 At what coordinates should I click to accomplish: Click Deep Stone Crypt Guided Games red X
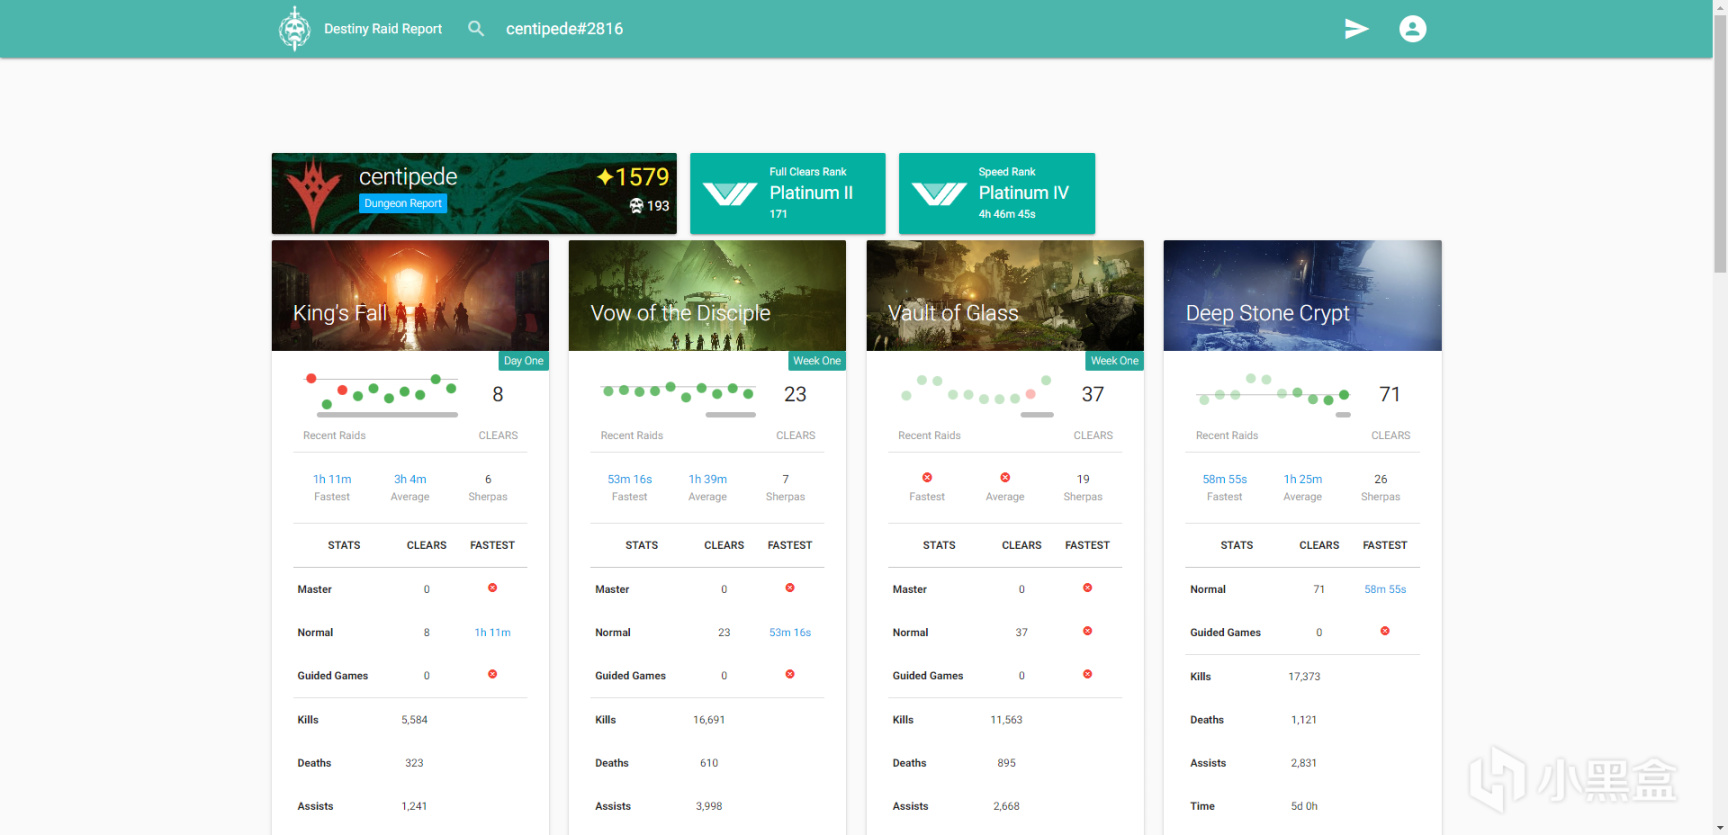tap(1385, 631)
